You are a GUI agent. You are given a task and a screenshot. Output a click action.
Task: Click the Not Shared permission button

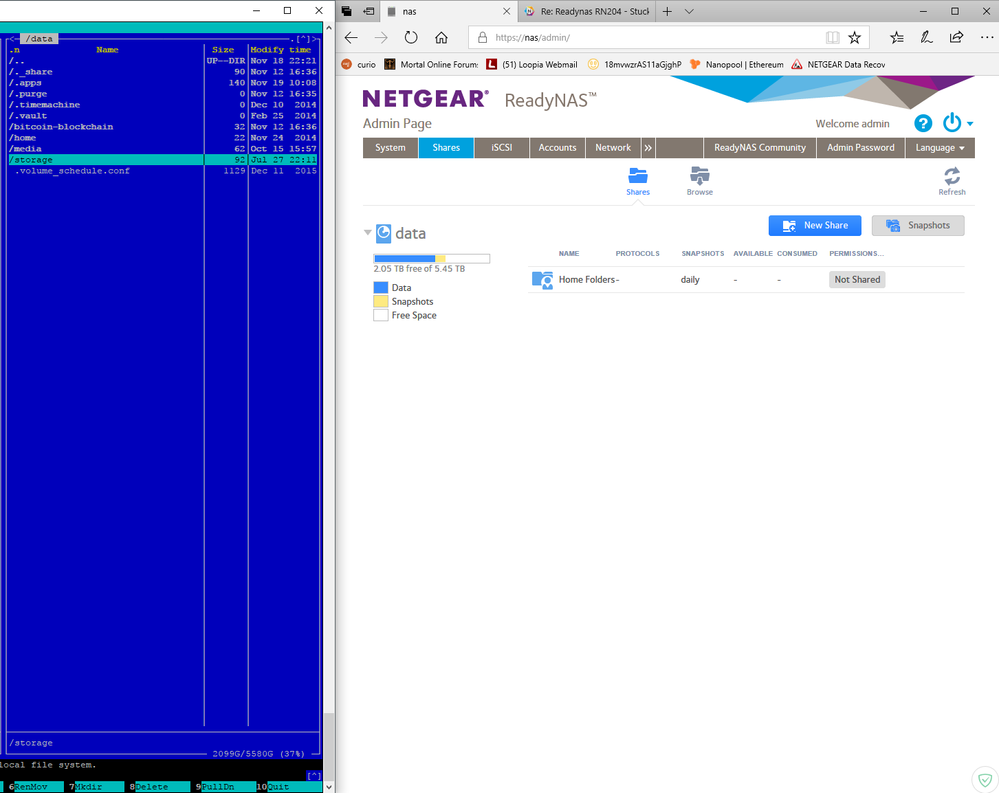pos(857,280)
